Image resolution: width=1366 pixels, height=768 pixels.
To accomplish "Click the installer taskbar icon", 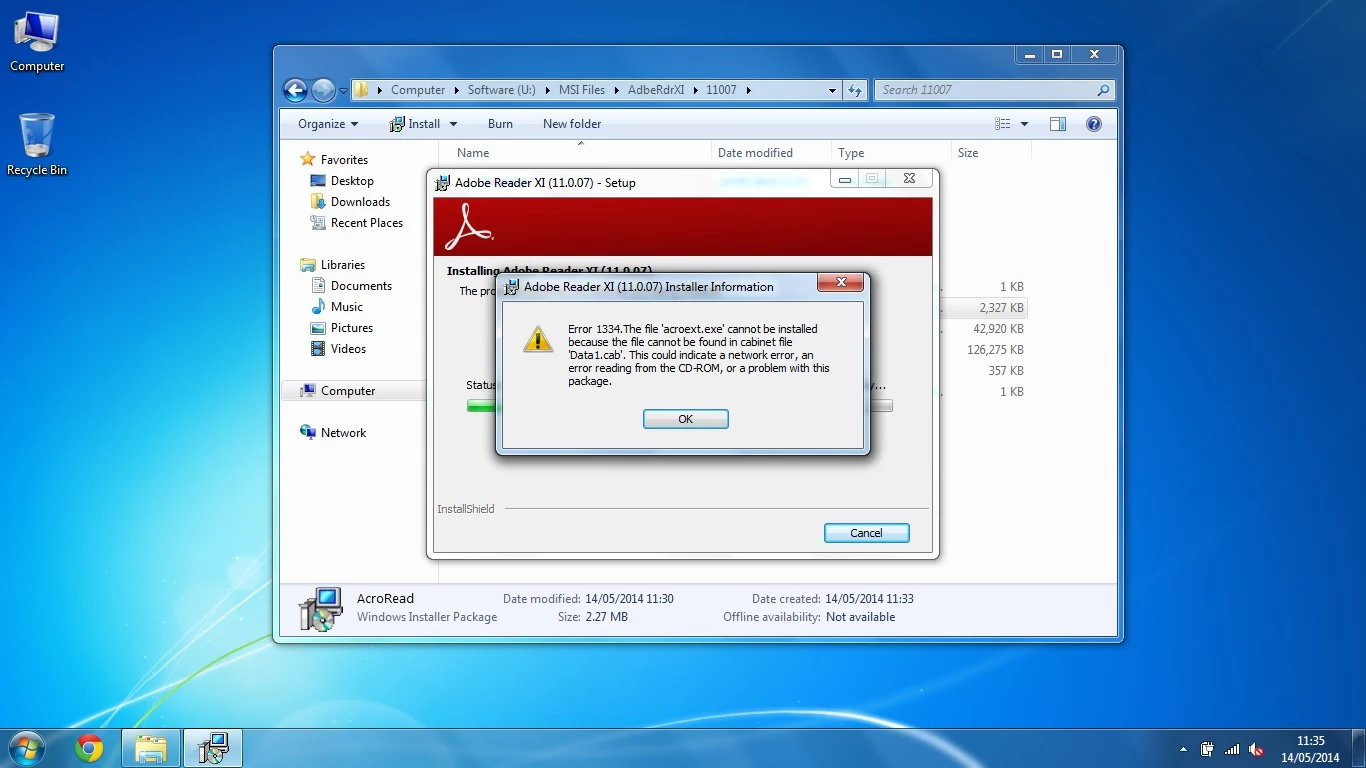I will pyautogui.click(x=213, y=748).
